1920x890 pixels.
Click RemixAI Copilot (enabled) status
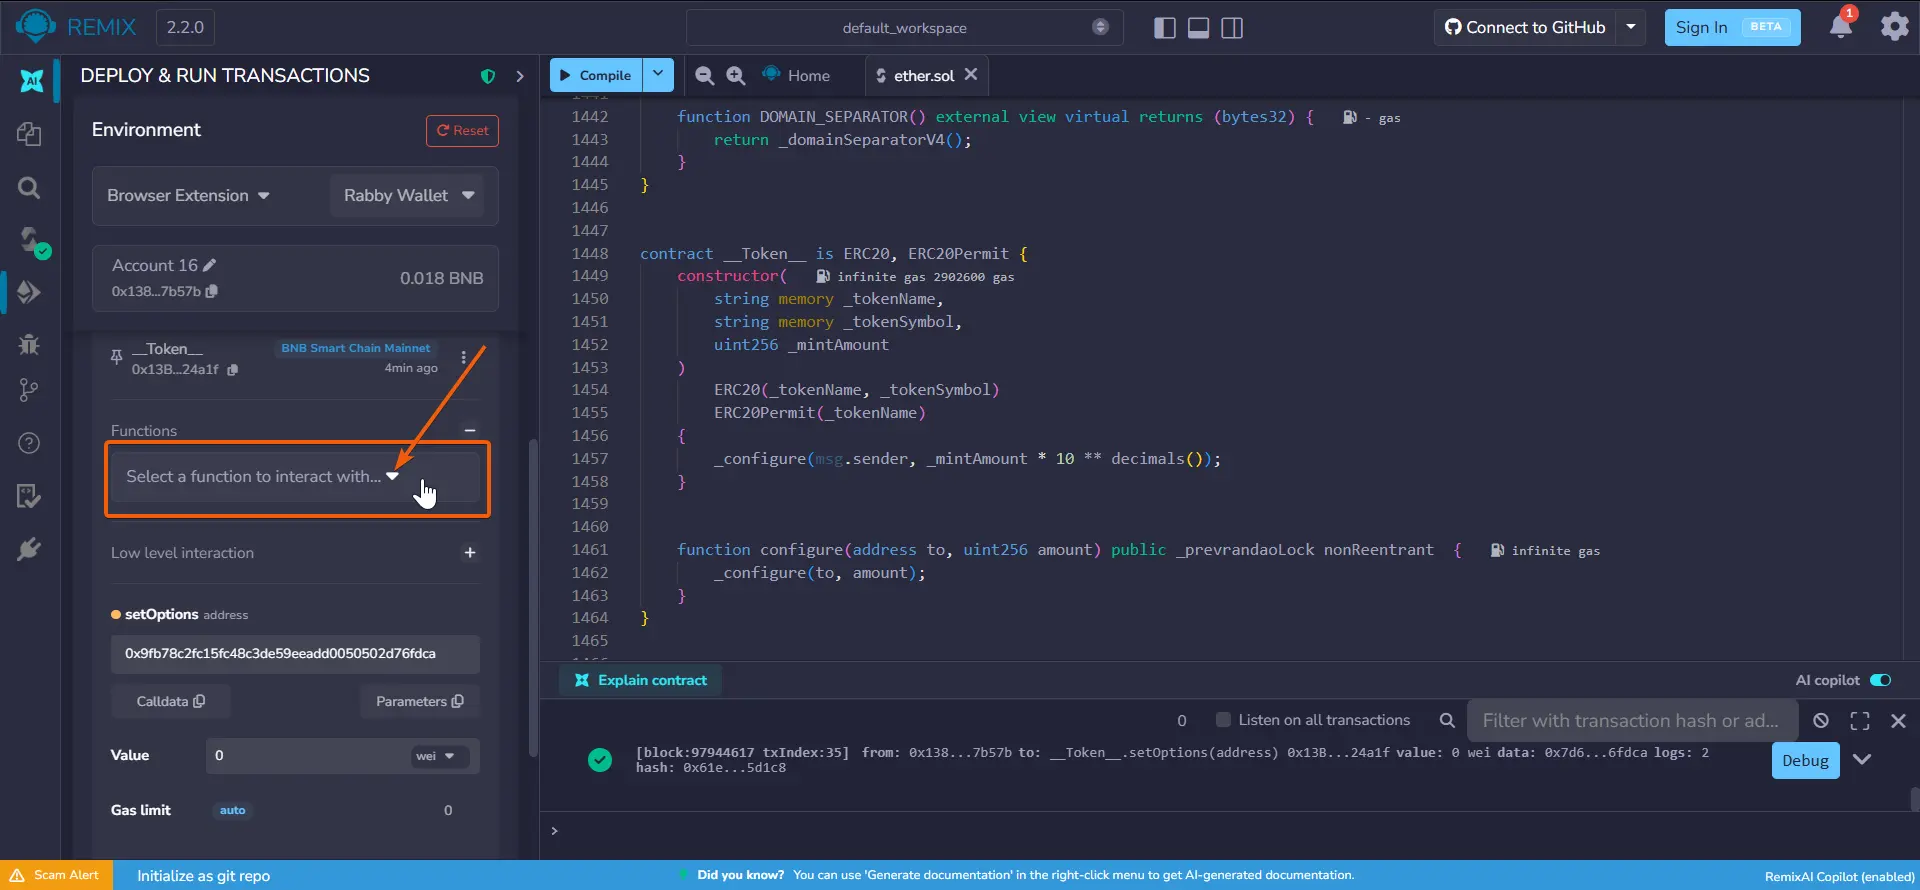click(1840, 876)
